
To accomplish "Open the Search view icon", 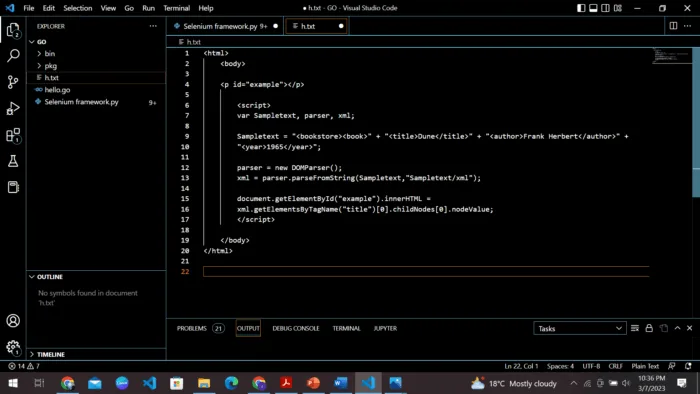I will [x=13, y=56].
